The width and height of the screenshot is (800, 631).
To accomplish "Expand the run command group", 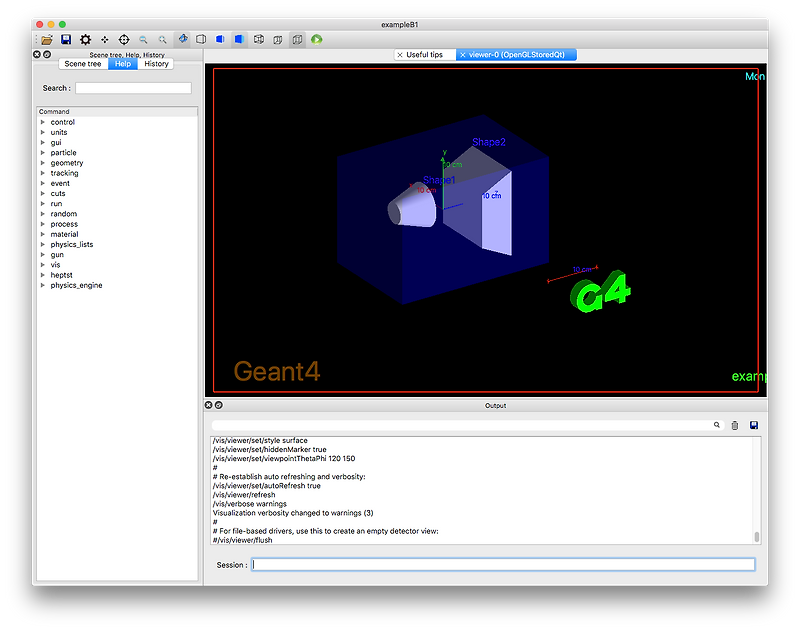I will point(43,204).
